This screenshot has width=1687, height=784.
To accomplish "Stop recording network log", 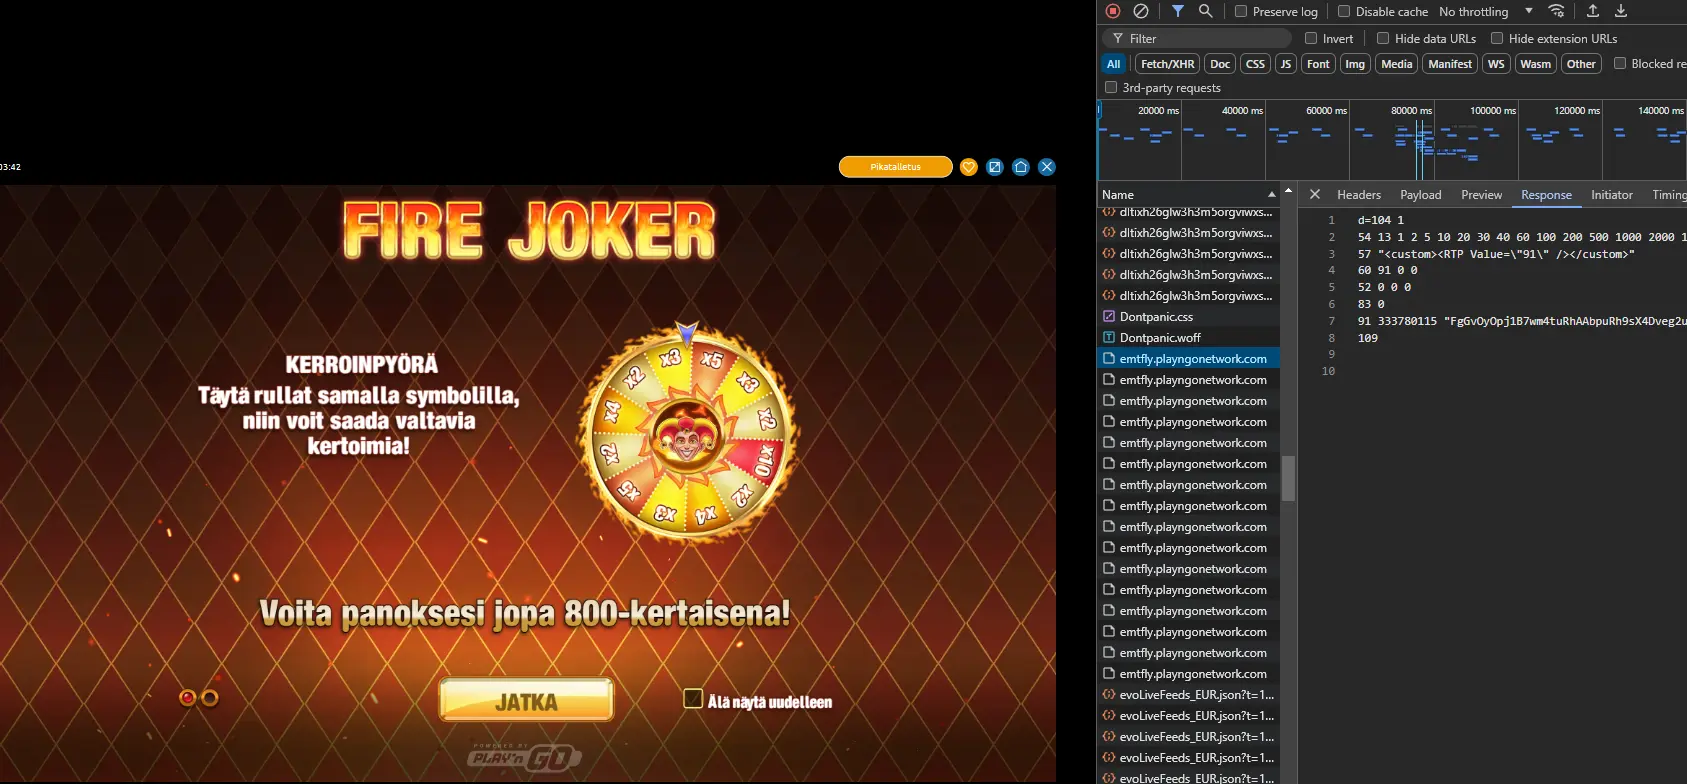I will click(x=1113, y=11).
